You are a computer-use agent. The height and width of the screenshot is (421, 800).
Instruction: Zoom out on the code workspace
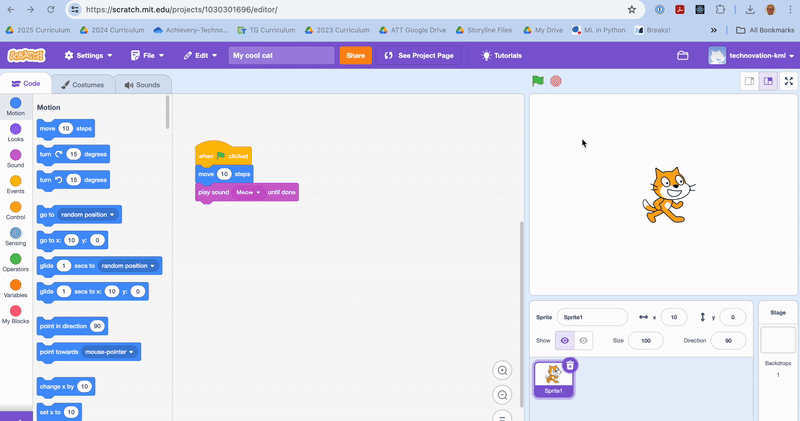(x=502, y=394)
